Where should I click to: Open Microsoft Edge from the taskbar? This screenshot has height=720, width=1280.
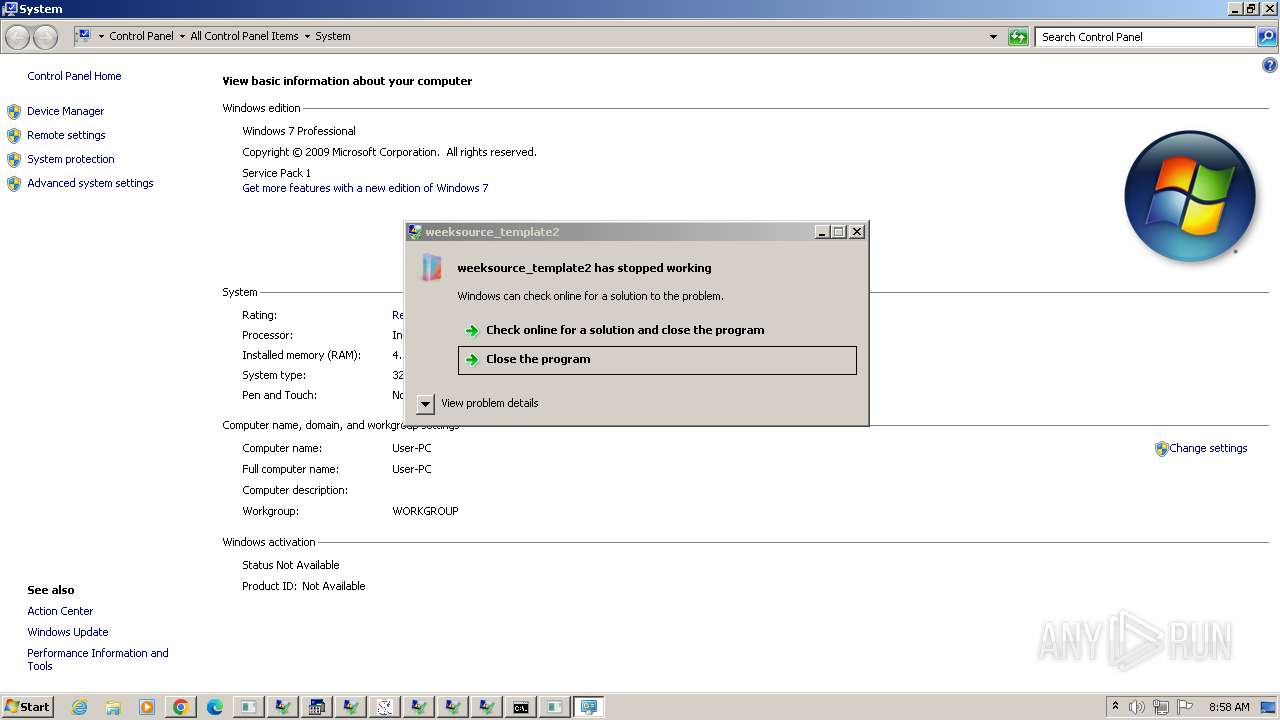215,707
